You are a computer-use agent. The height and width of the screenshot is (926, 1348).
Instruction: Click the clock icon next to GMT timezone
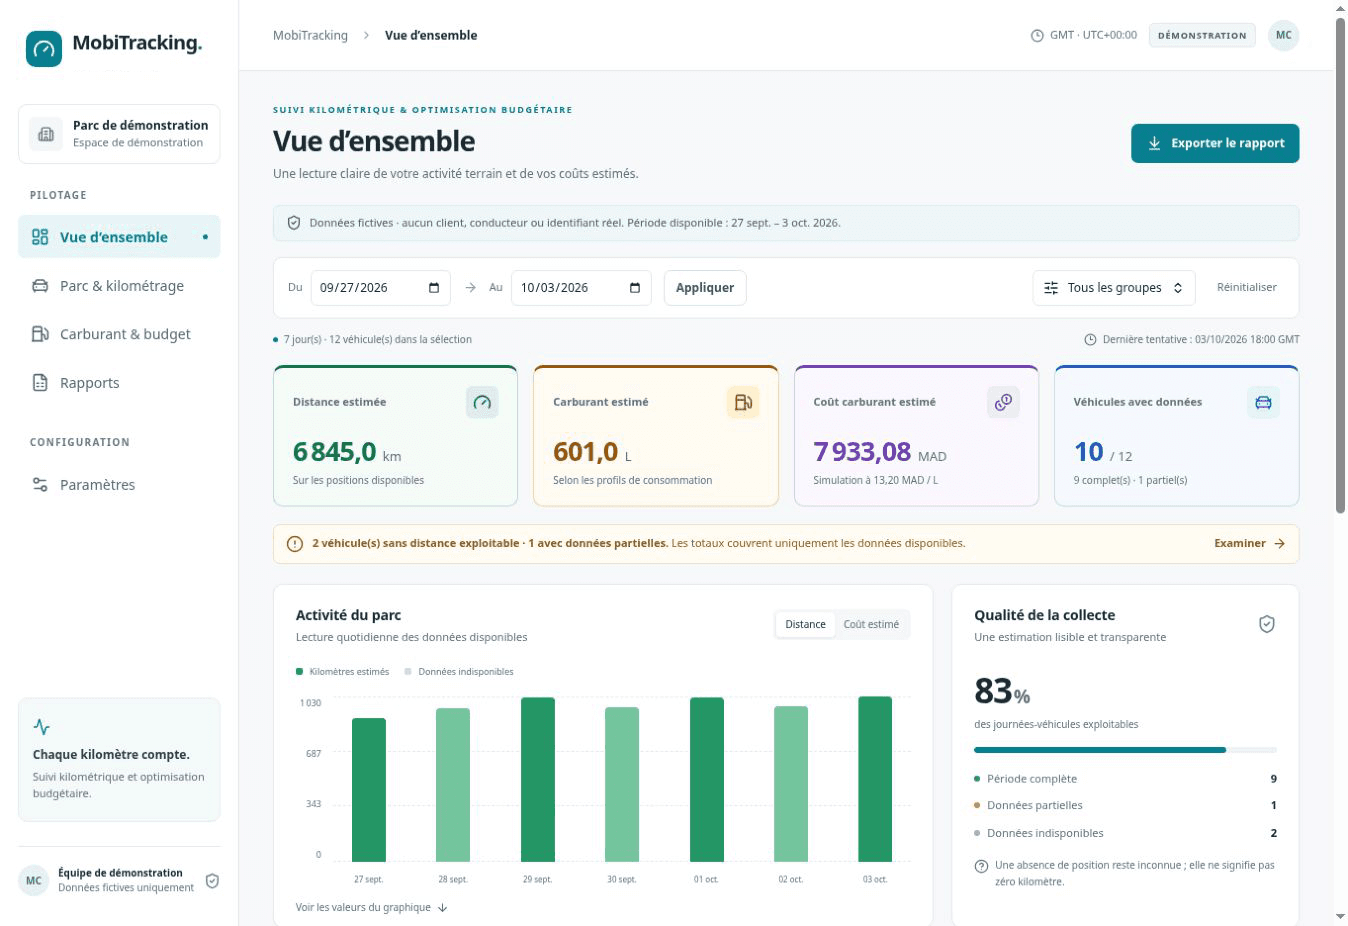point(1037,36)
